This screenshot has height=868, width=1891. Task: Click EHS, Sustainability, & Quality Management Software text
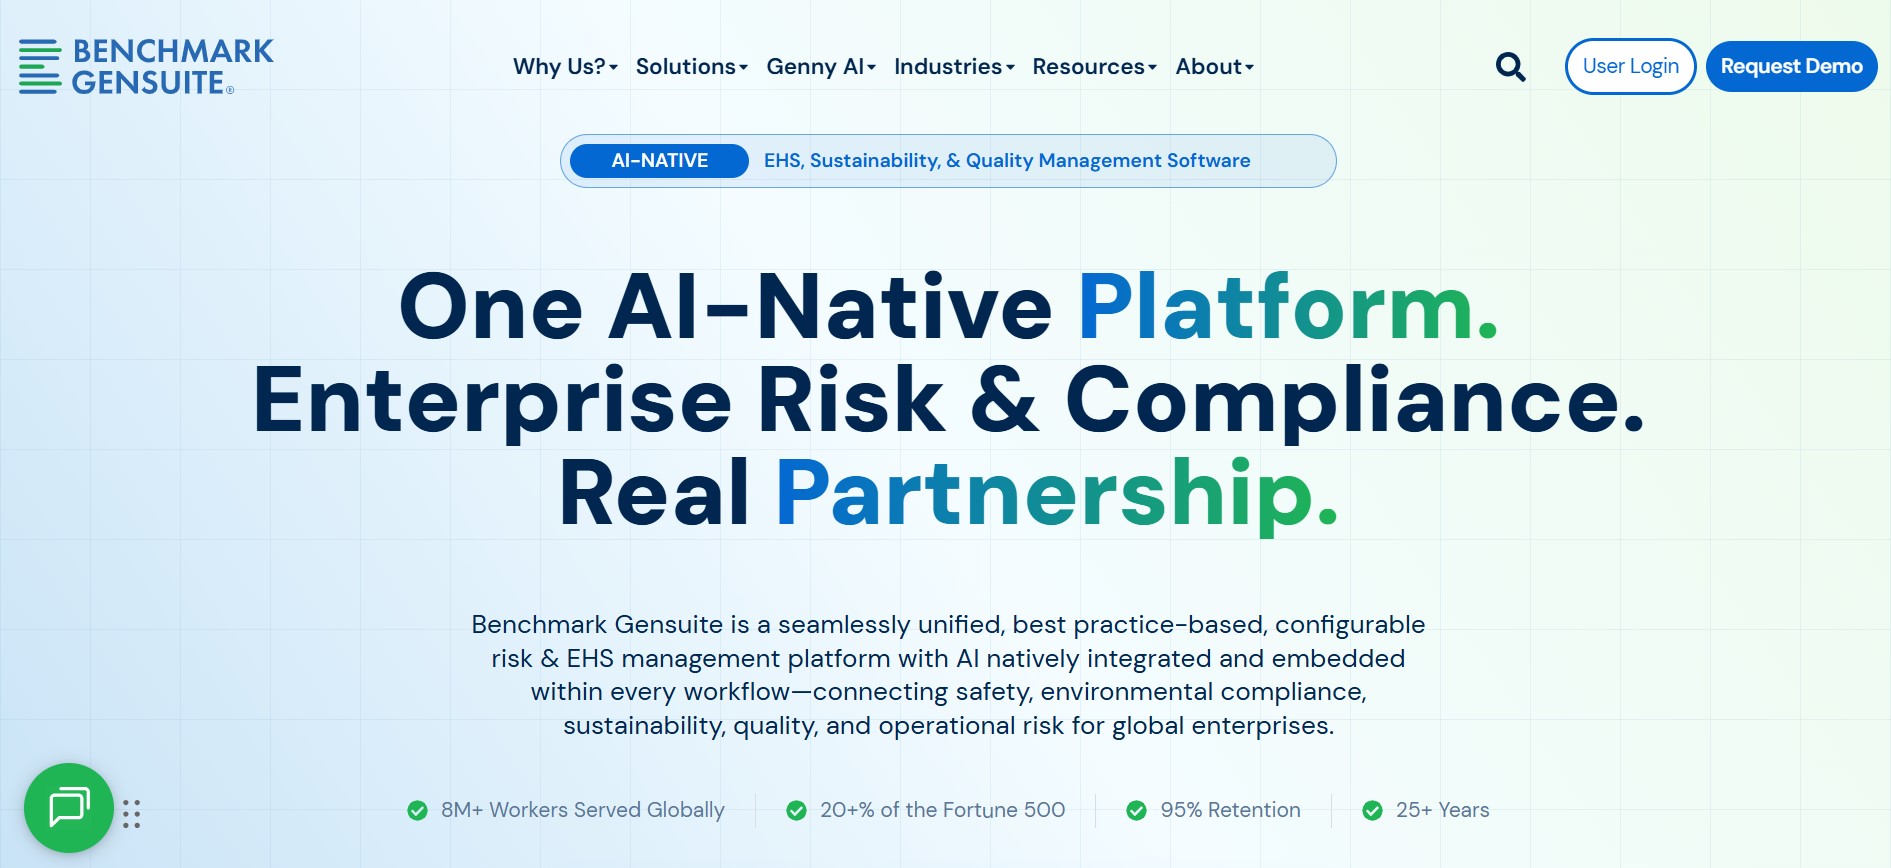pyautogui.click(x=1007, y=161)
